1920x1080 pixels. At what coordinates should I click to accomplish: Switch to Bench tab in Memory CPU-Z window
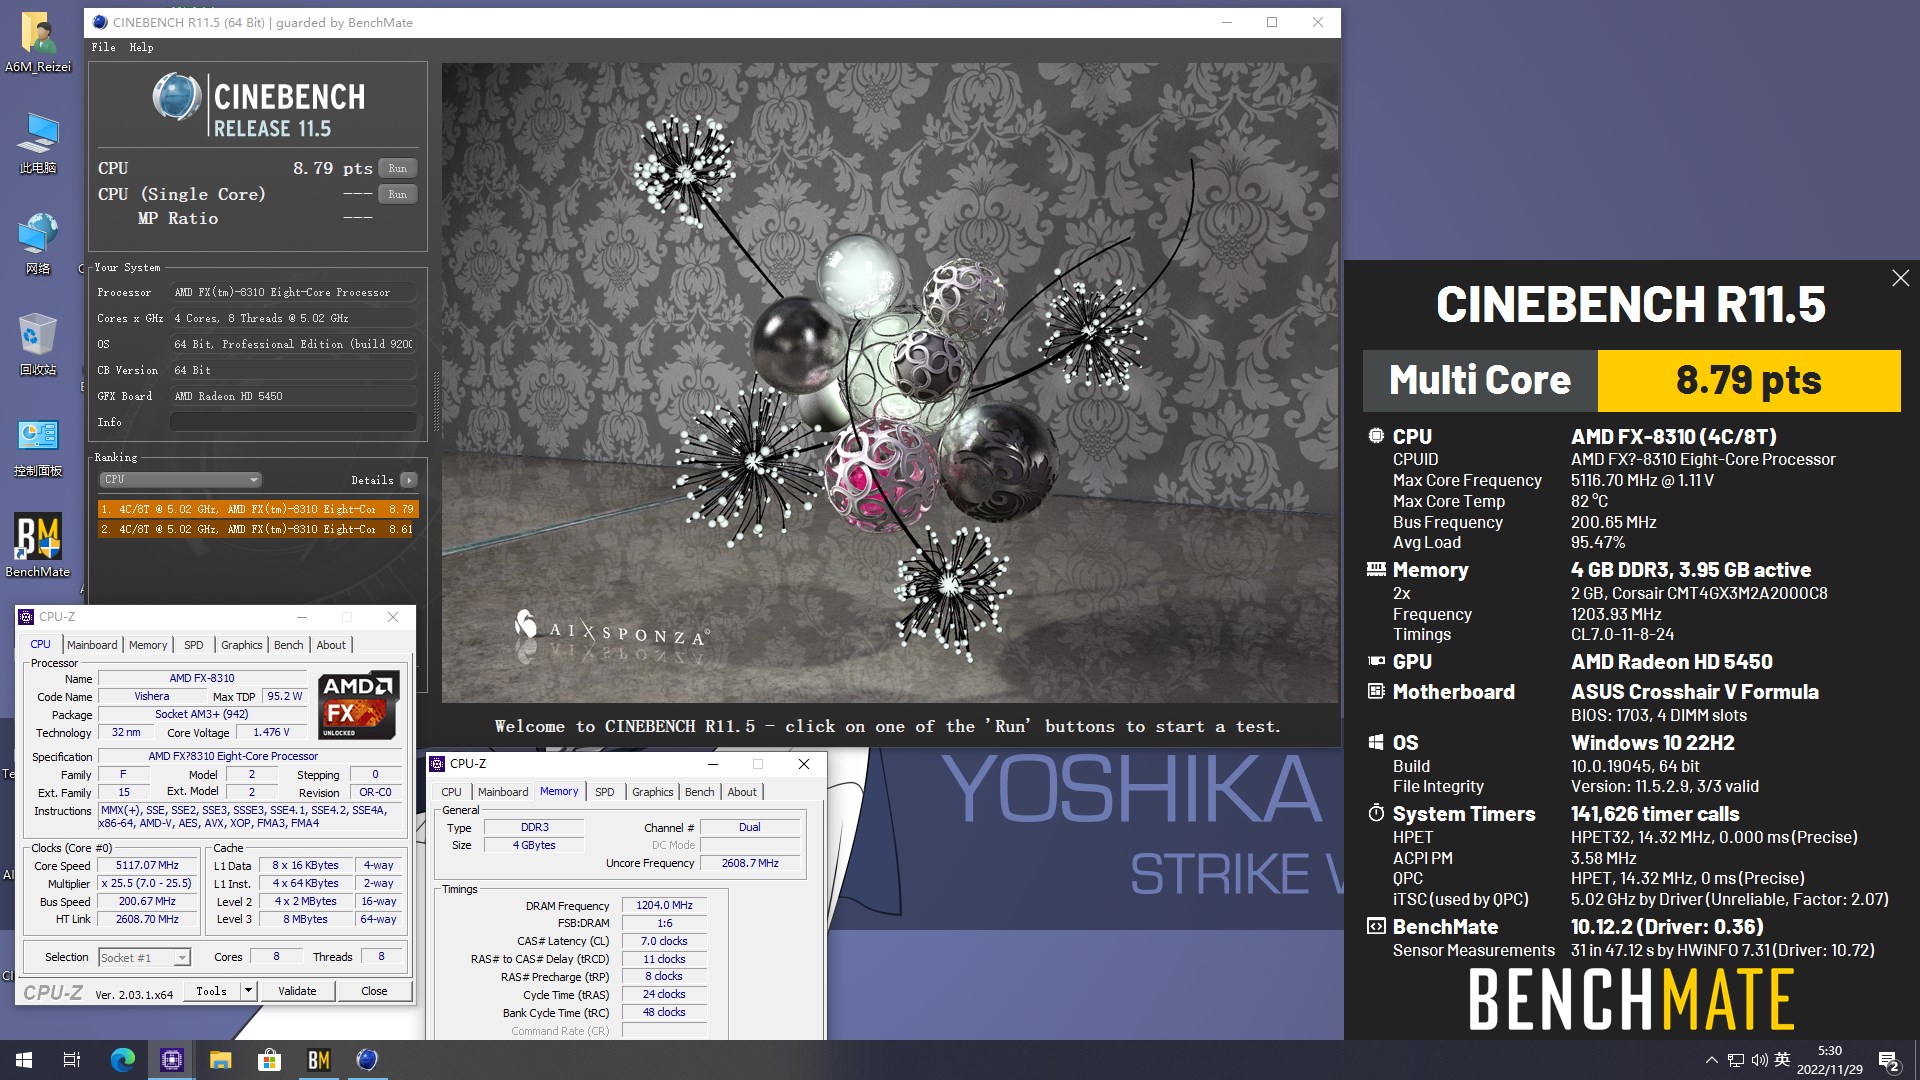click(700, 792)
